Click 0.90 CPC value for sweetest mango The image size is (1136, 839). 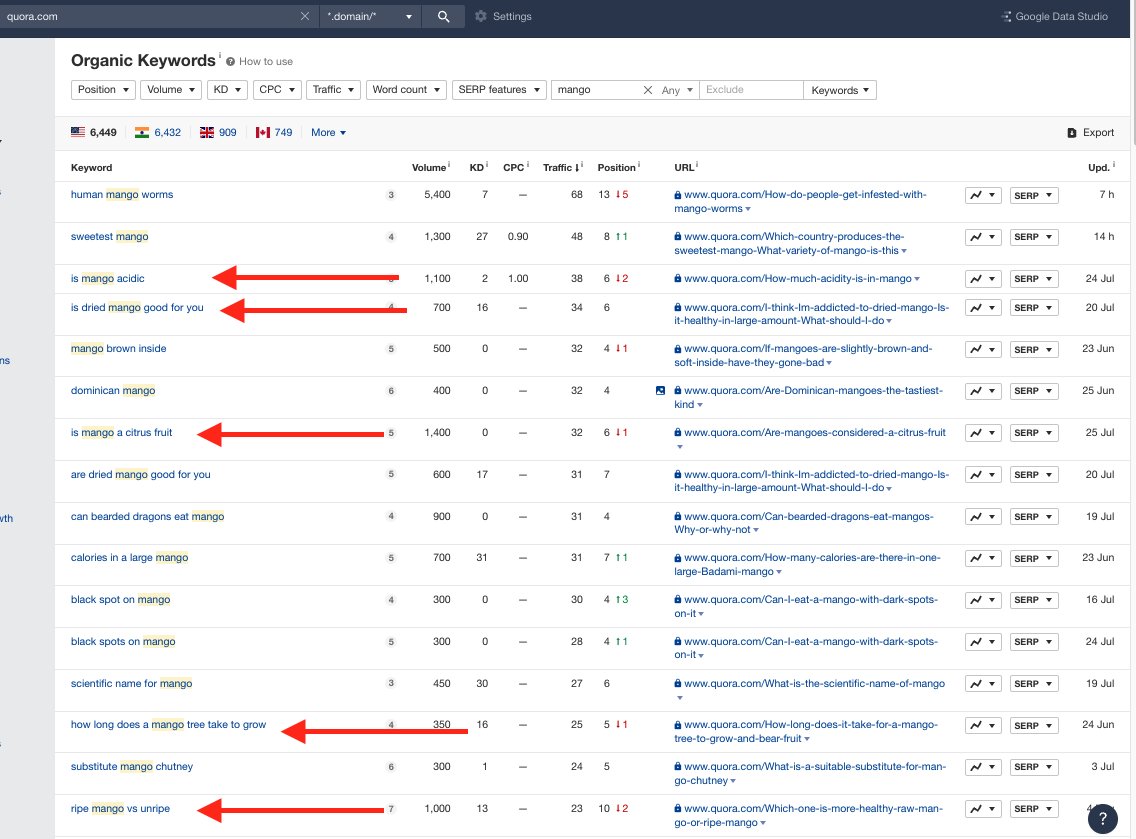[x=518, y=236]
